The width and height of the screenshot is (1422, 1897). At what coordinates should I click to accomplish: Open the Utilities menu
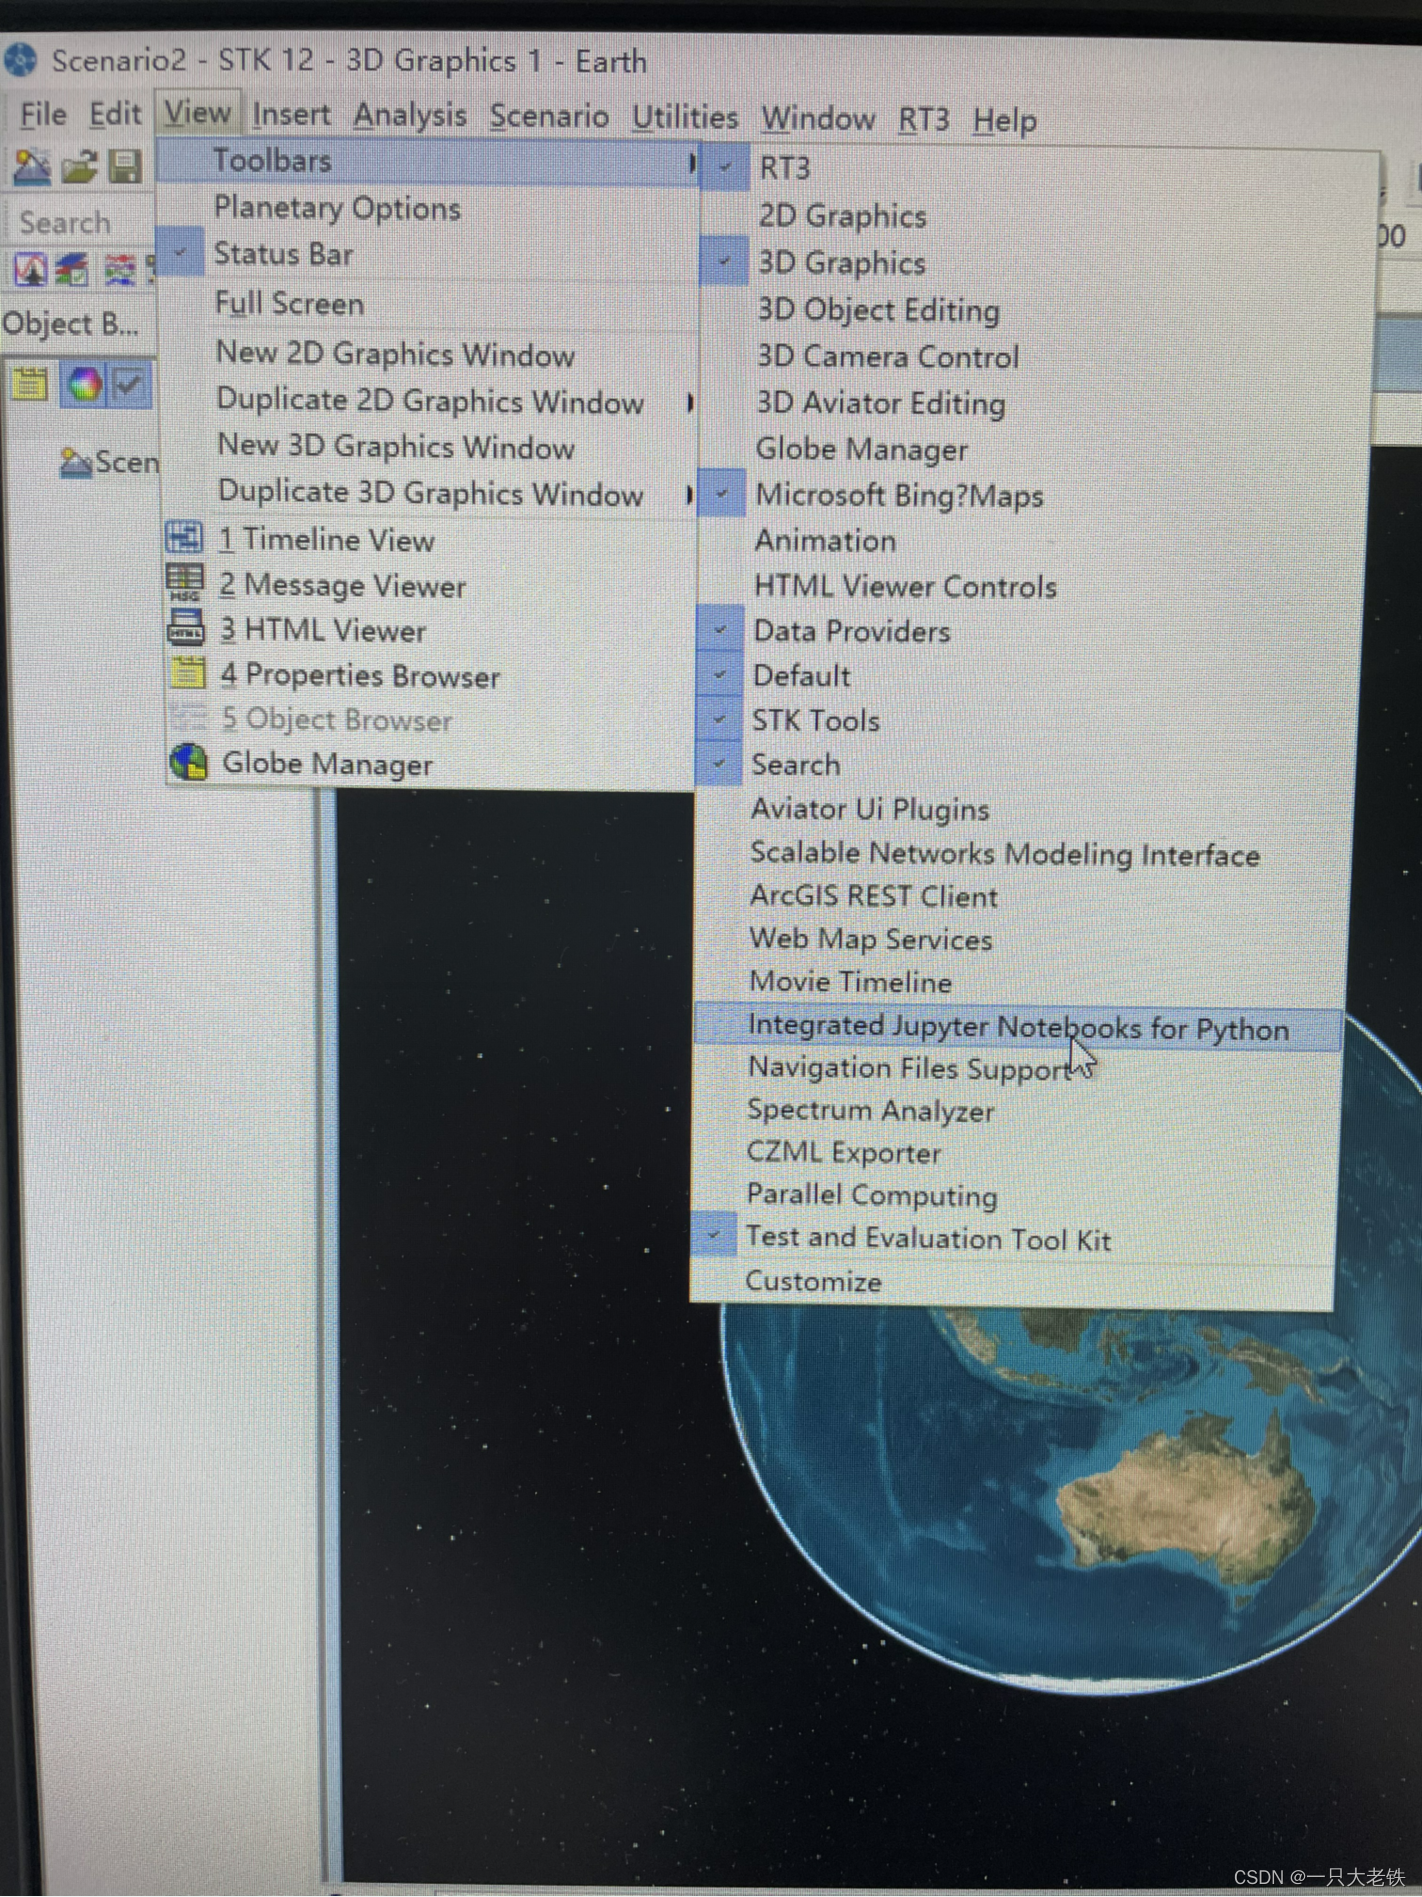pos(685,118)
